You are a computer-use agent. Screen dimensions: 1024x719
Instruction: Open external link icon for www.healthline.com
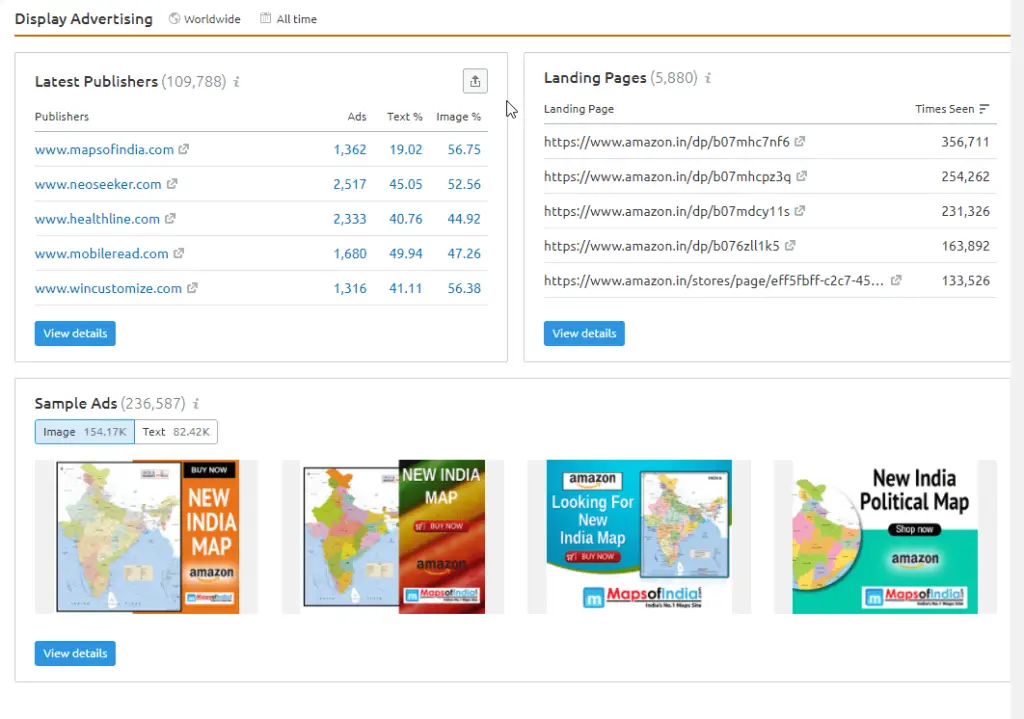point(170,218)
